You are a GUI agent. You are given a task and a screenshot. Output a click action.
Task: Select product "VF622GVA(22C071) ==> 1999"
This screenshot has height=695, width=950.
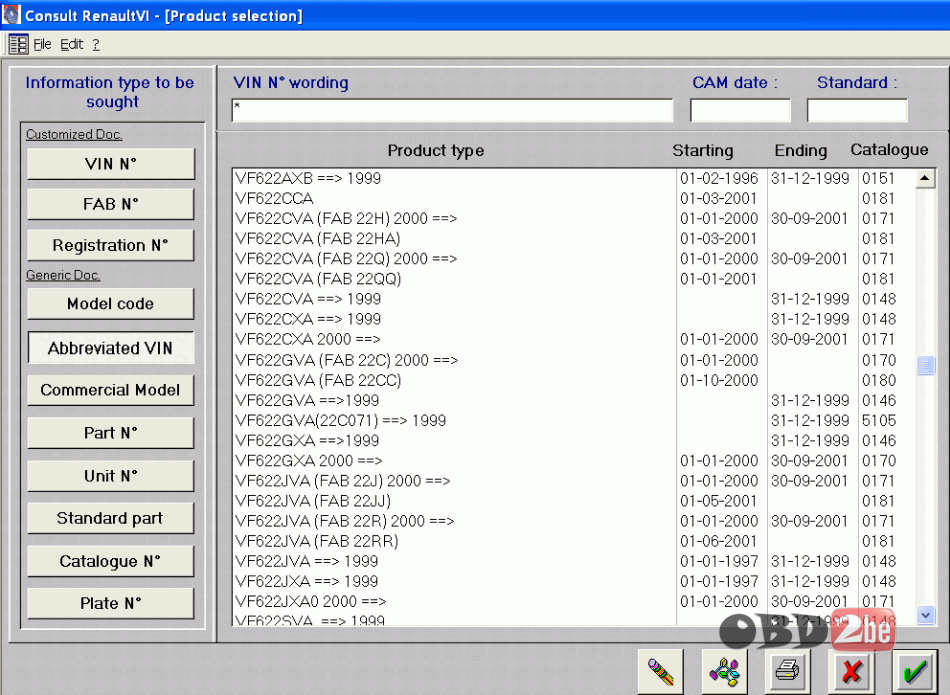pyautogui.click(x=574, y=420)
